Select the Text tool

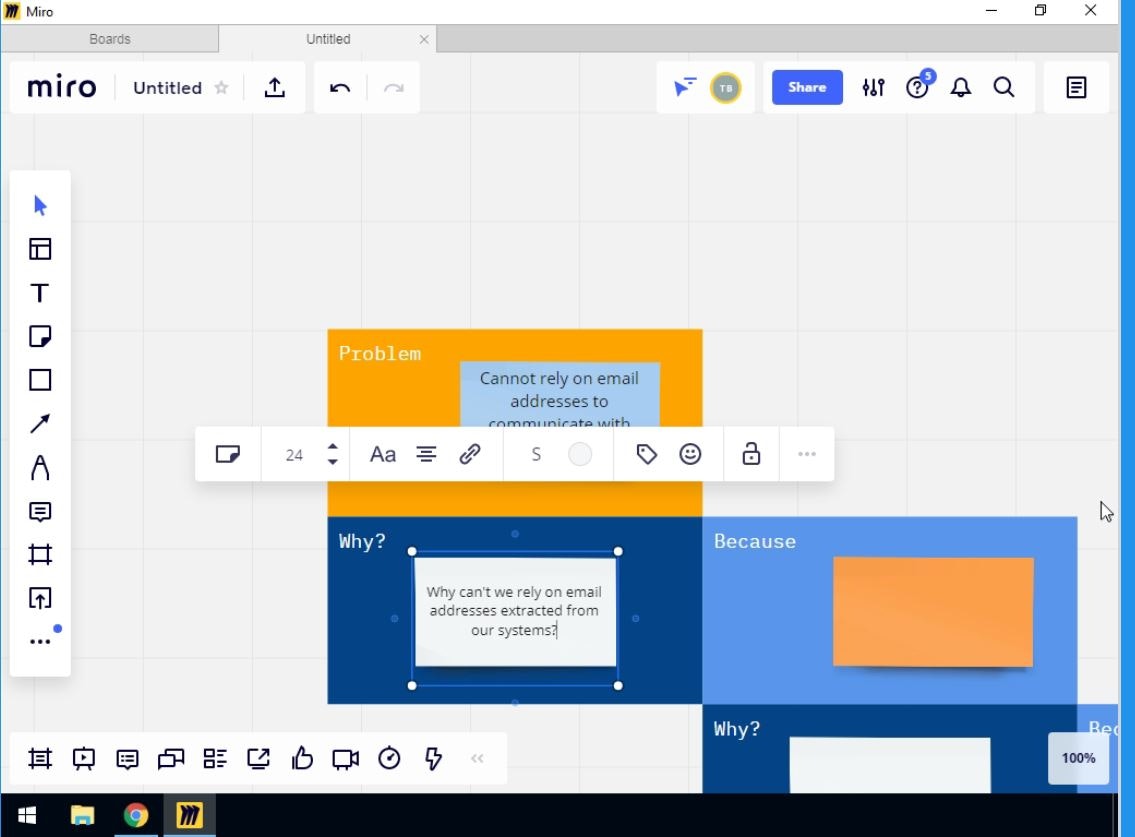click(x=40, y=293)
